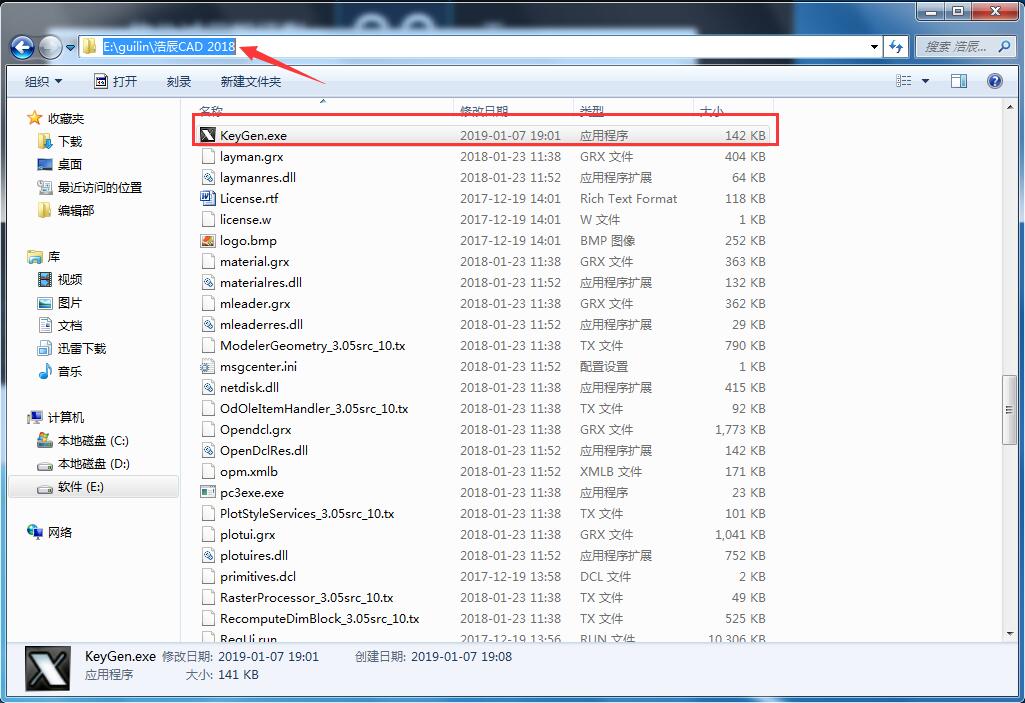Image resolution: width=1025 pixels, height=703 pixels.
Task: Click the refresh button beside address bar
Action: pyautogui.click(x=896, y=46)
